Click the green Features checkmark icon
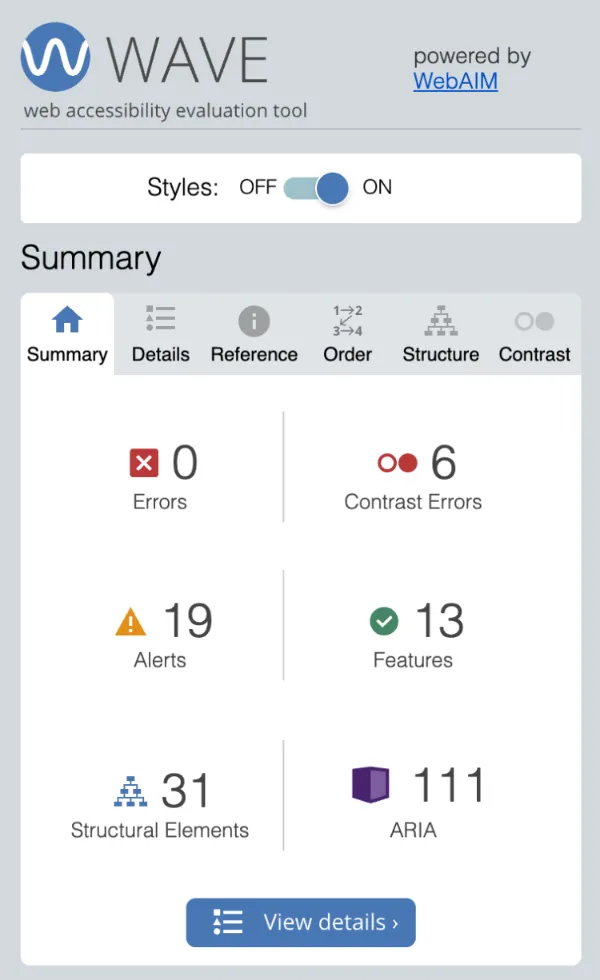The image size is (600, 980). pyautogui.click(x=384, y=621)
